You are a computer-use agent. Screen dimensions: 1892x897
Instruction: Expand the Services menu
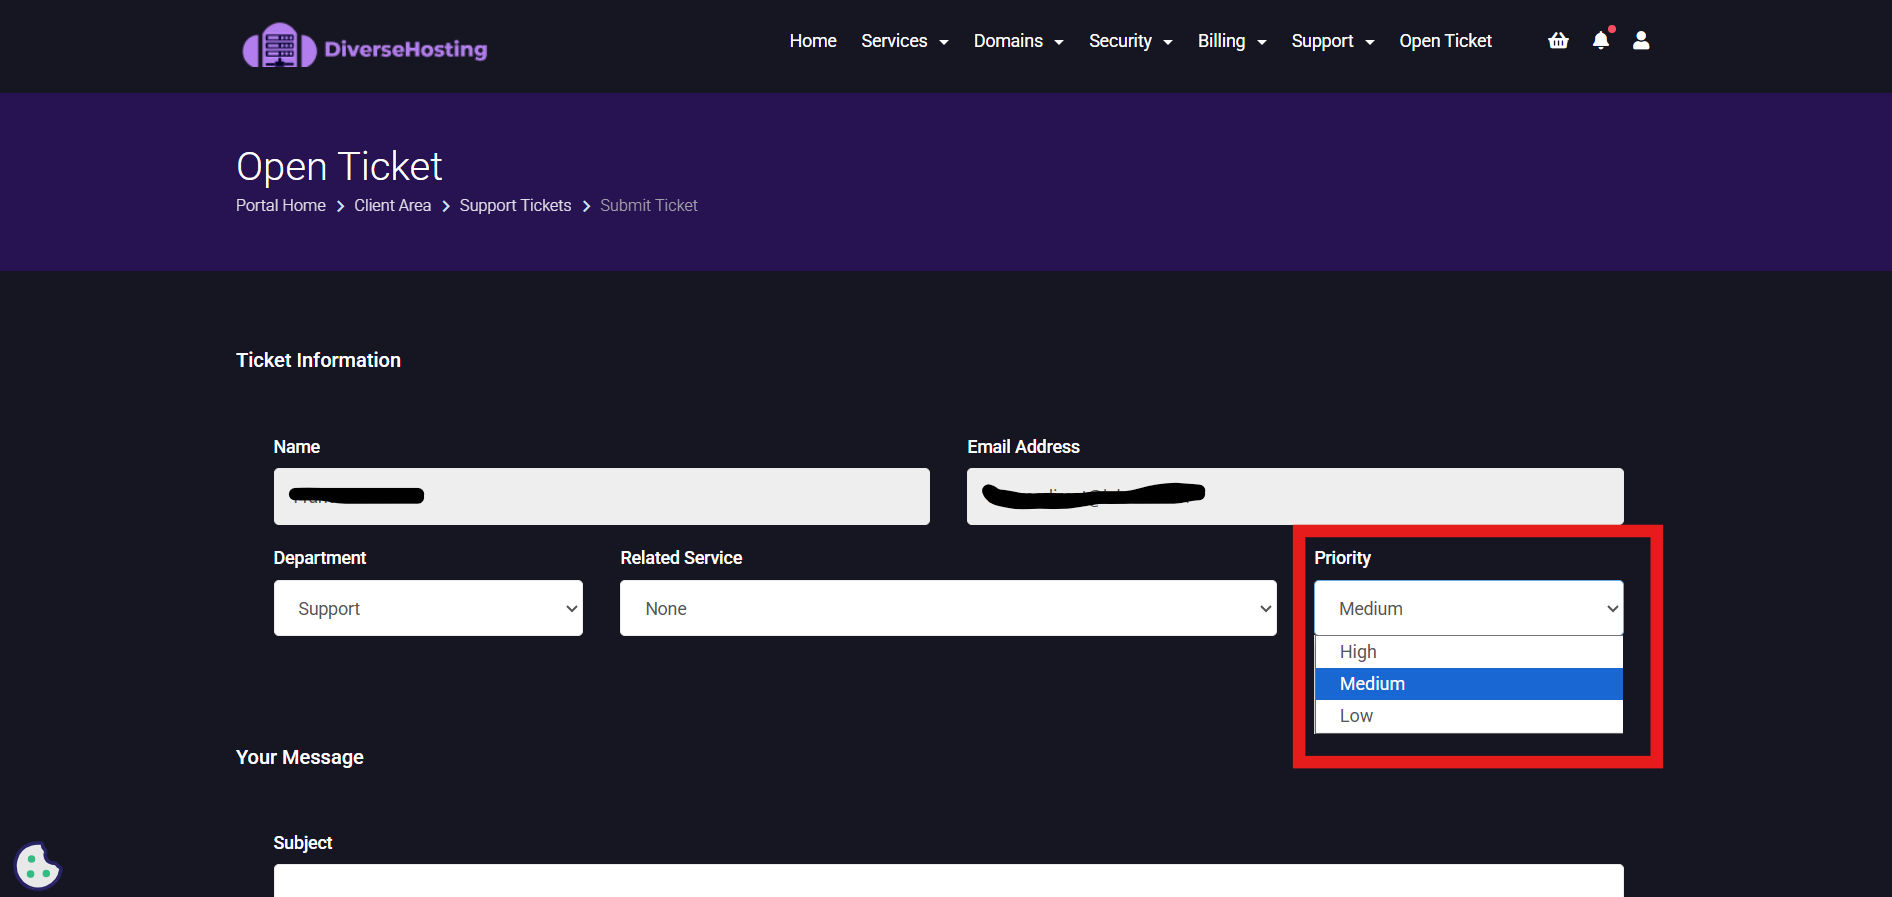904,41
